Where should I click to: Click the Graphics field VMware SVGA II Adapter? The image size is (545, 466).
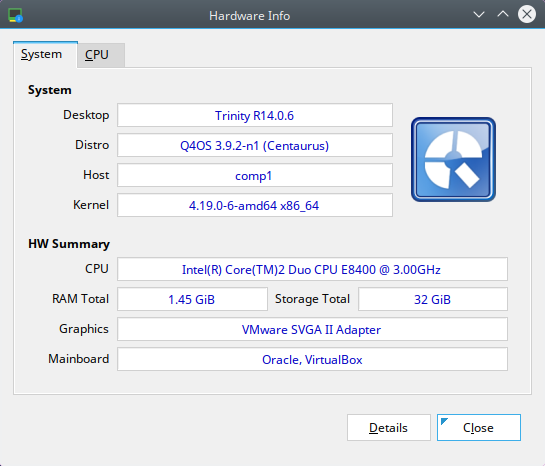[312, 329]
